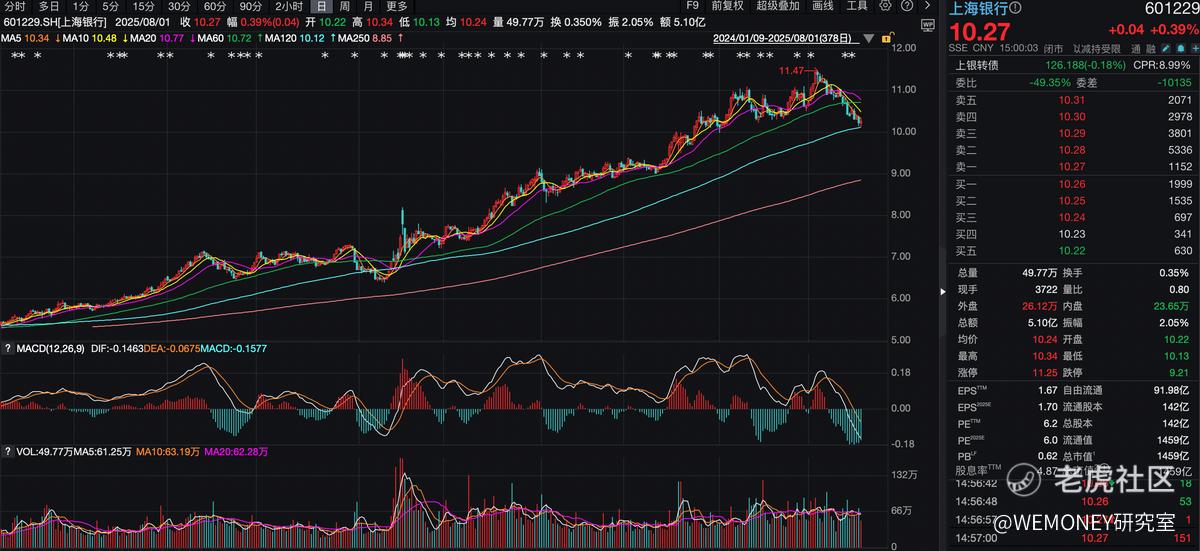Open chart settings gear icon

pyautogui.click(x=885, y=6)
